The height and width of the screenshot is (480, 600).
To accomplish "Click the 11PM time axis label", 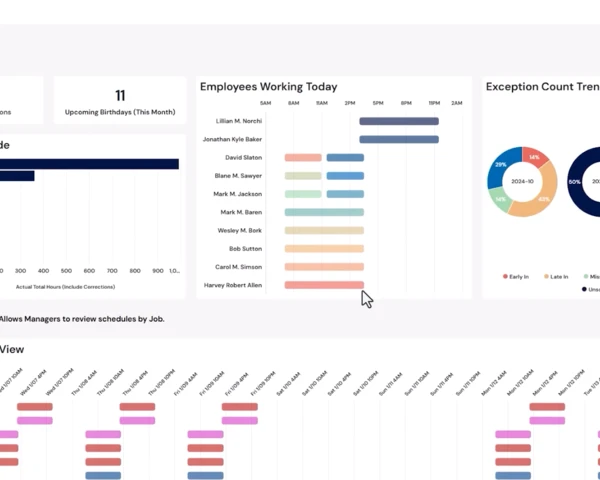I will pyautogui.click(x=434, y=103).
